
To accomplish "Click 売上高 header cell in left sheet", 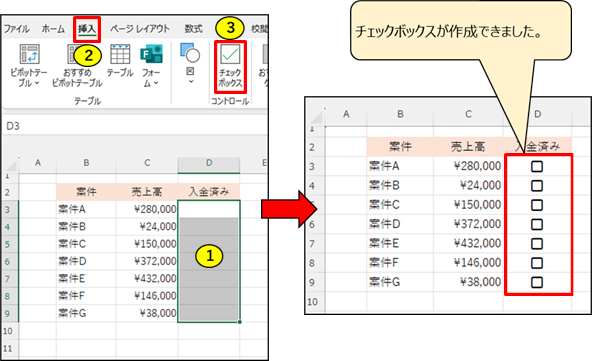I will (x=147, y=192).
